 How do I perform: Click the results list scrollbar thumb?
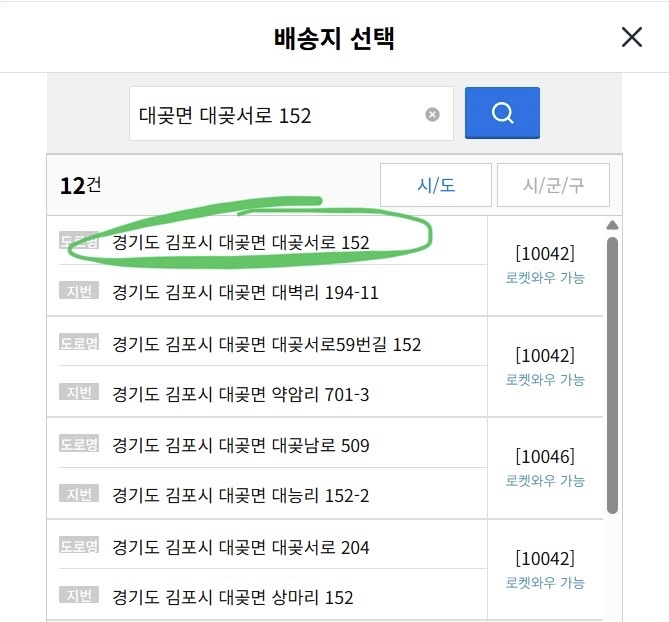pyautogui.click(x=612, y=370)
